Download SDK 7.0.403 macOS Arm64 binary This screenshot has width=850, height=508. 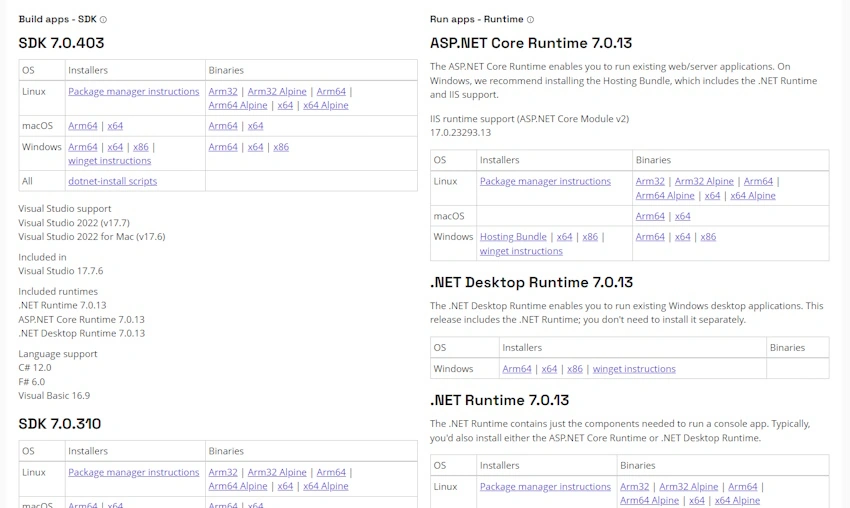click(x=223, y=126)
